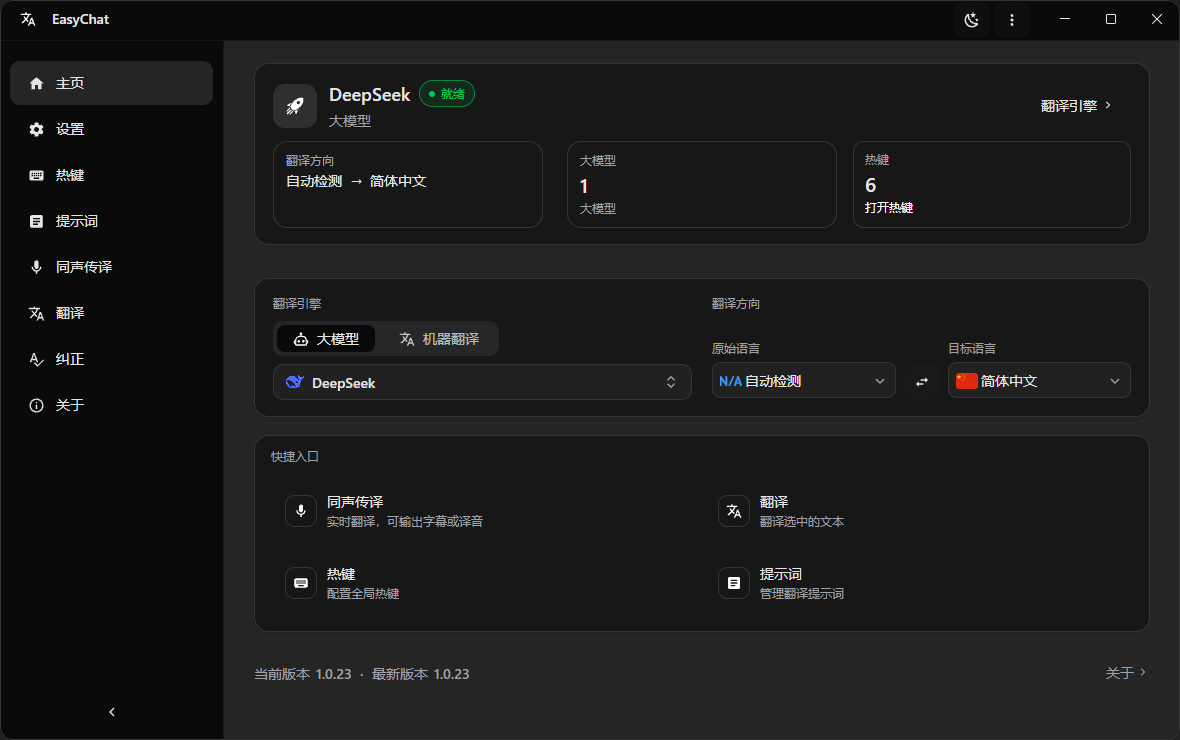
Task: Click the keyboard icon beside sidebar 热键
Action: (x=36, y=175)
